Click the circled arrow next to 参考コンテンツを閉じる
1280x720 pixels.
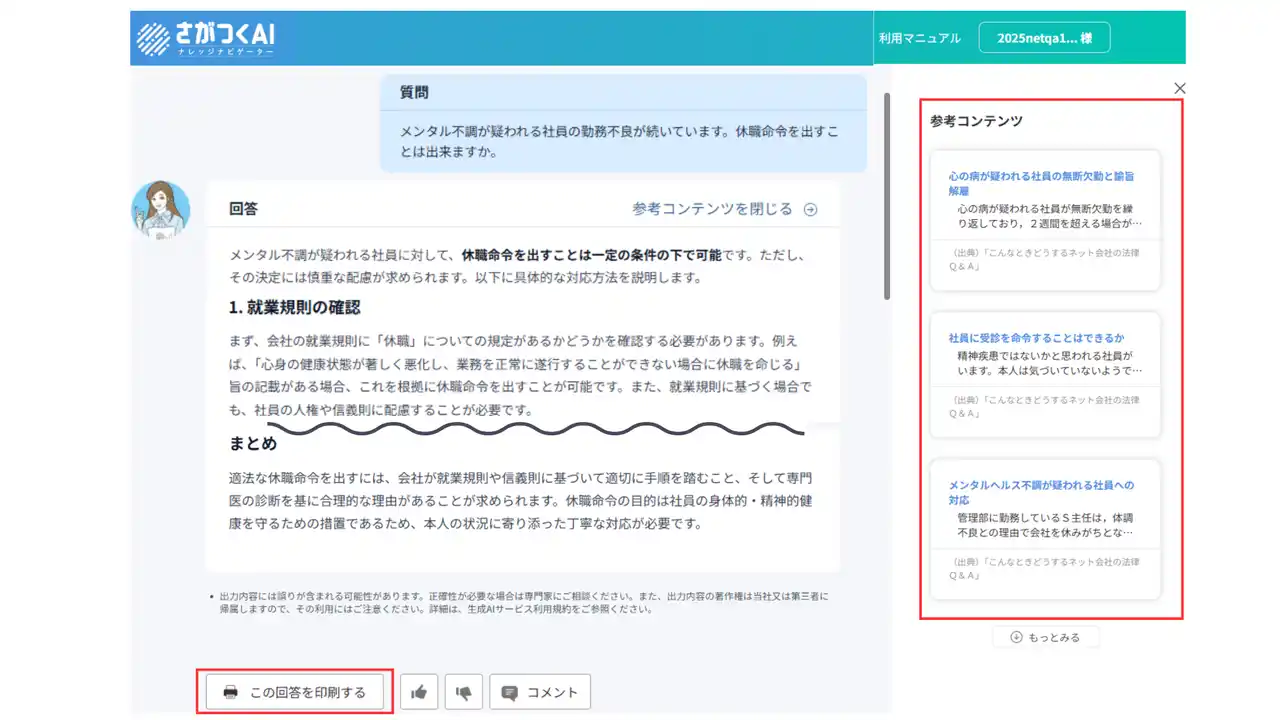(811, 210)
